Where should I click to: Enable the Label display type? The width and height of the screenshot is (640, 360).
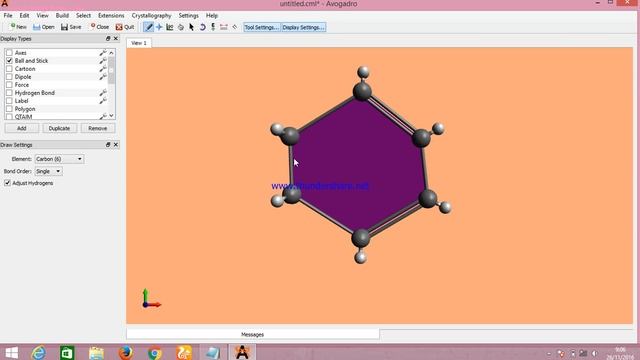(x=9, y=101)
